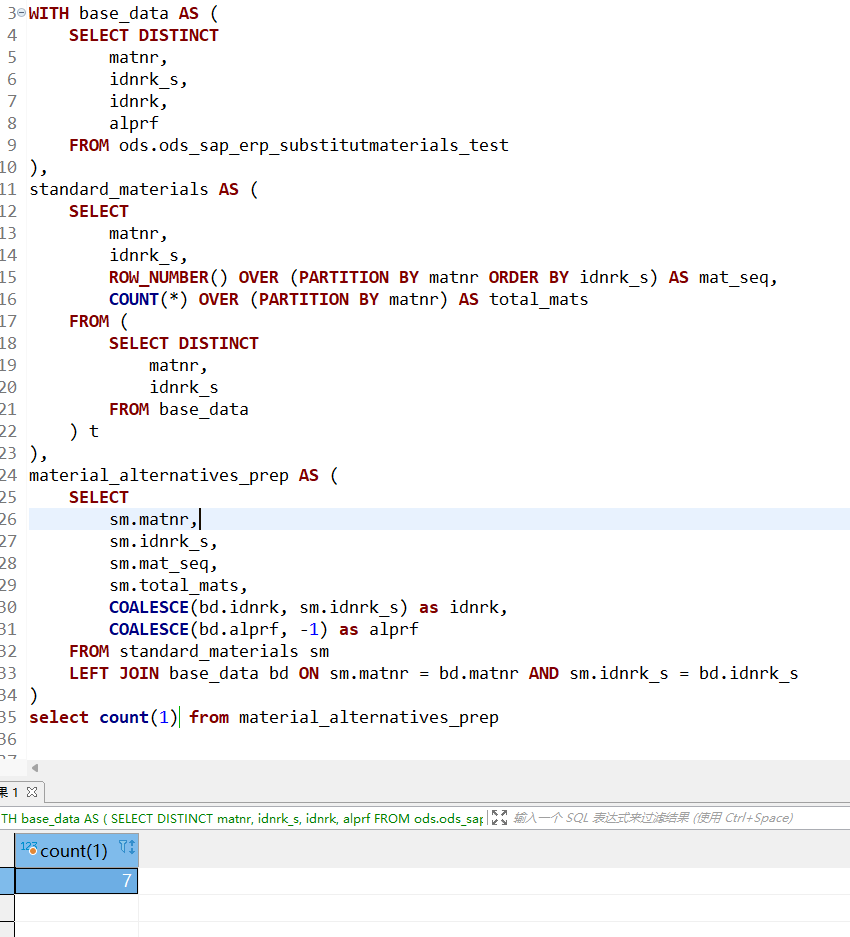Collapse the WITH base_data code fold
Image resolution: width=850 pixels, height=937 pixels.
pos(22,13)
